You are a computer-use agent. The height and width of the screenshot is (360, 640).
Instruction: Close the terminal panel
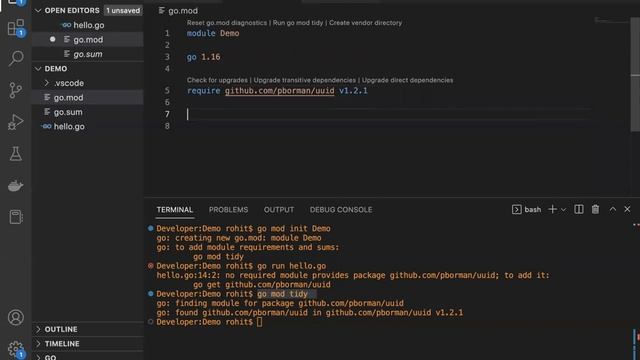(627, 209)
